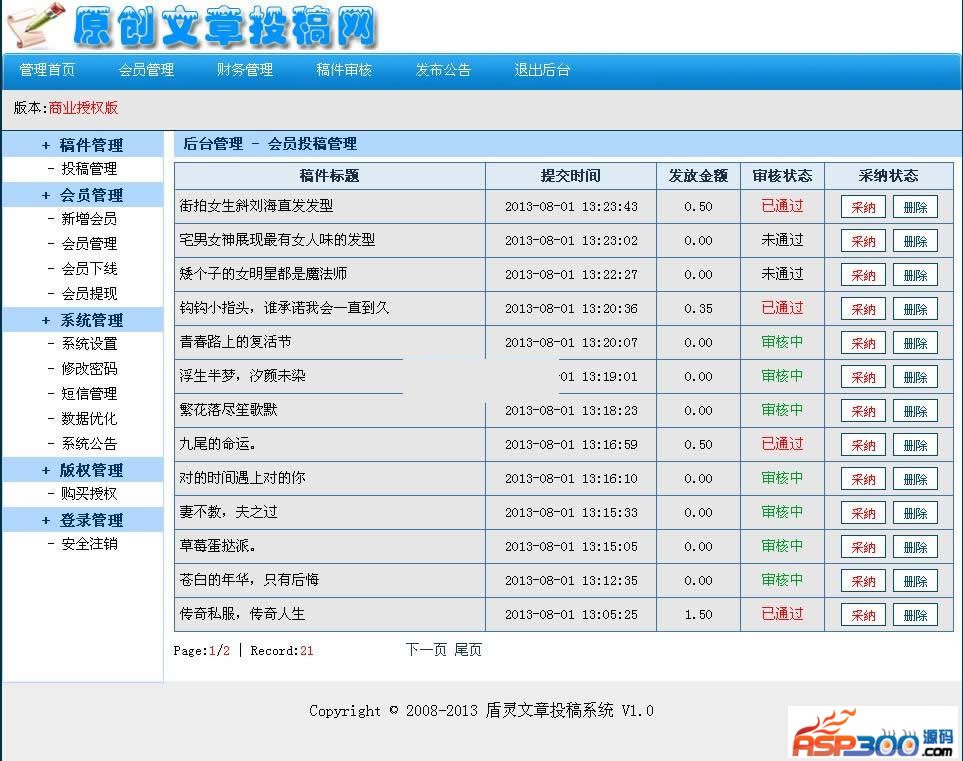This screenshot has height=761, width=963.
Task: Go to 修改密码 sidebar link
Action: click(x=89, y=369)
